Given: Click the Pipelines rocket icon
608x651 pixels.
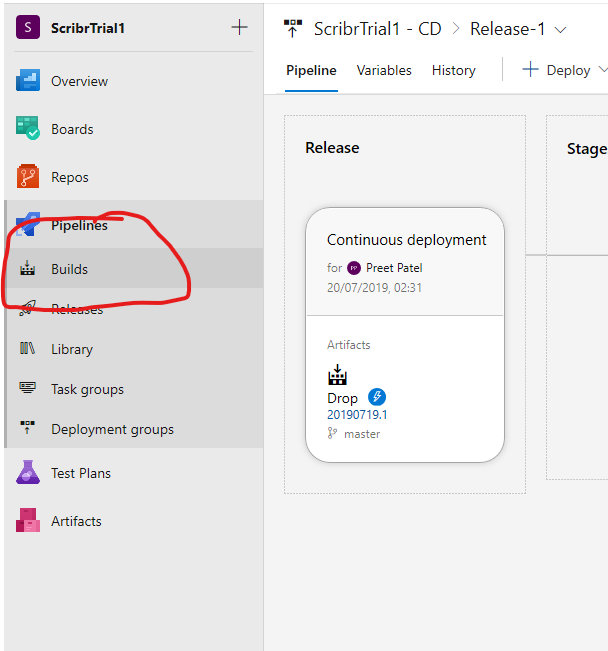Looking at the screenshot, I should 28,225.
